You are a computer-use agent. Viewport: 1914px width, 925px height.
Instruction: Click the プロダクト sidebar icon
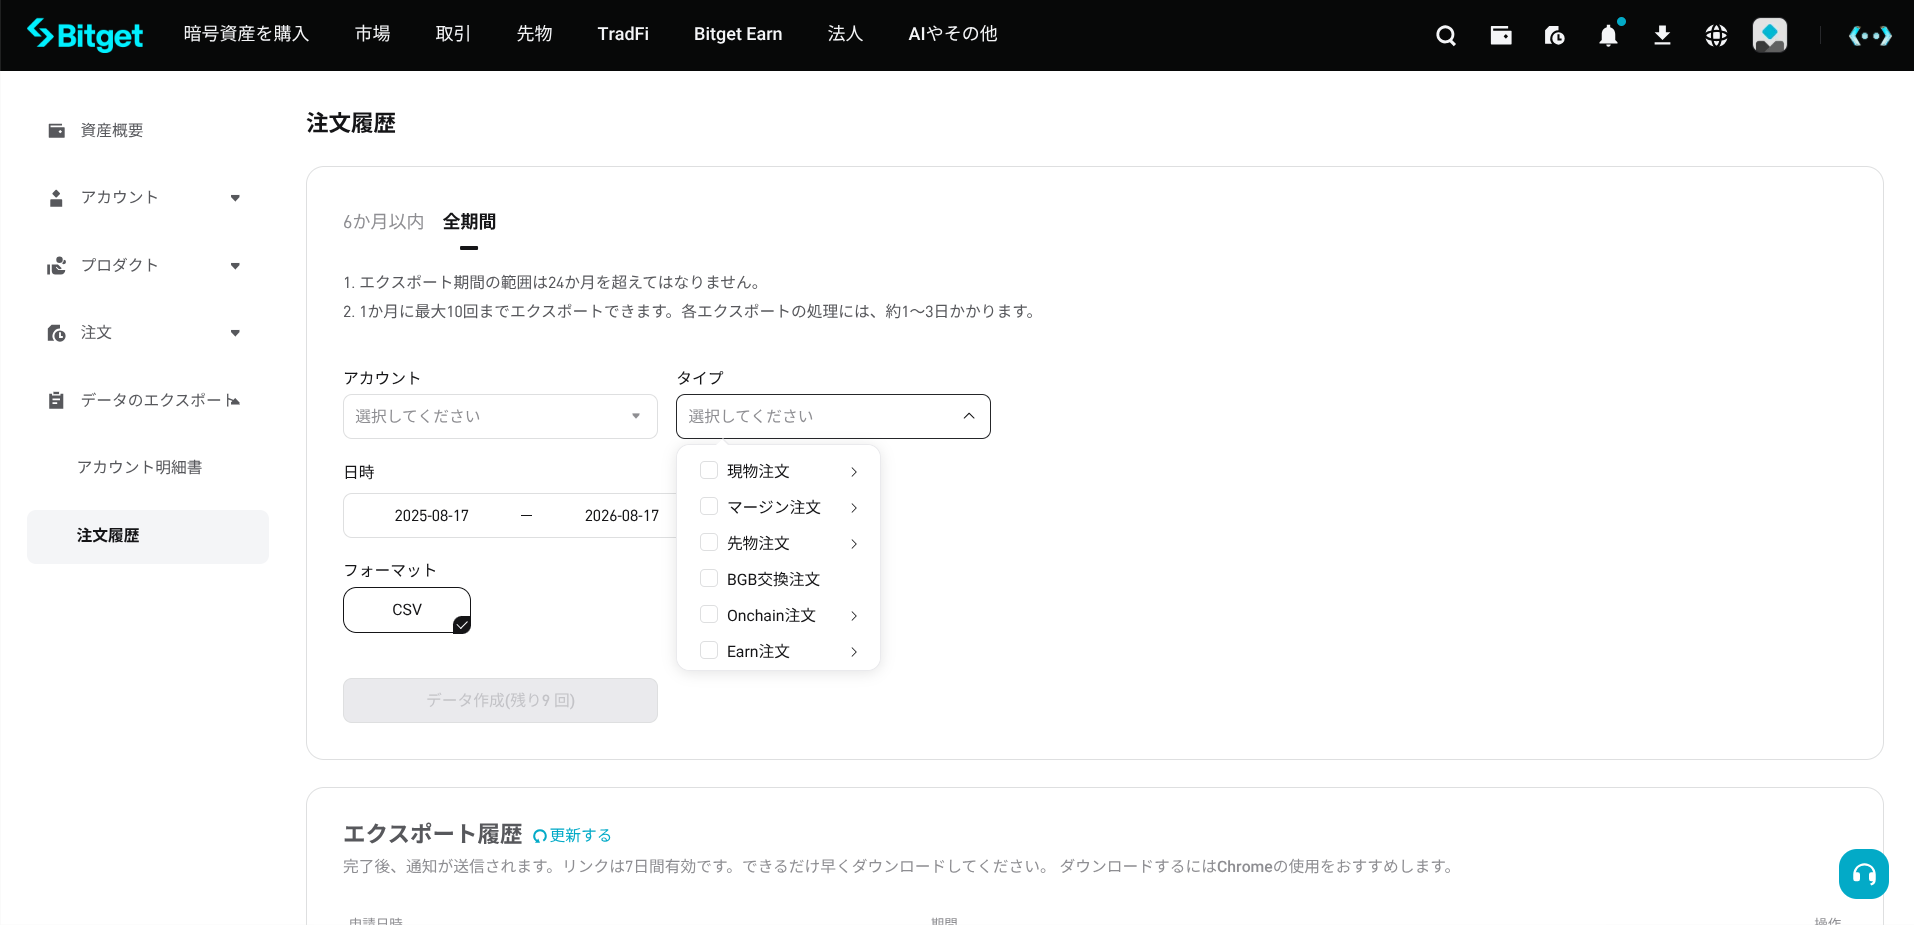coord(57,266)
